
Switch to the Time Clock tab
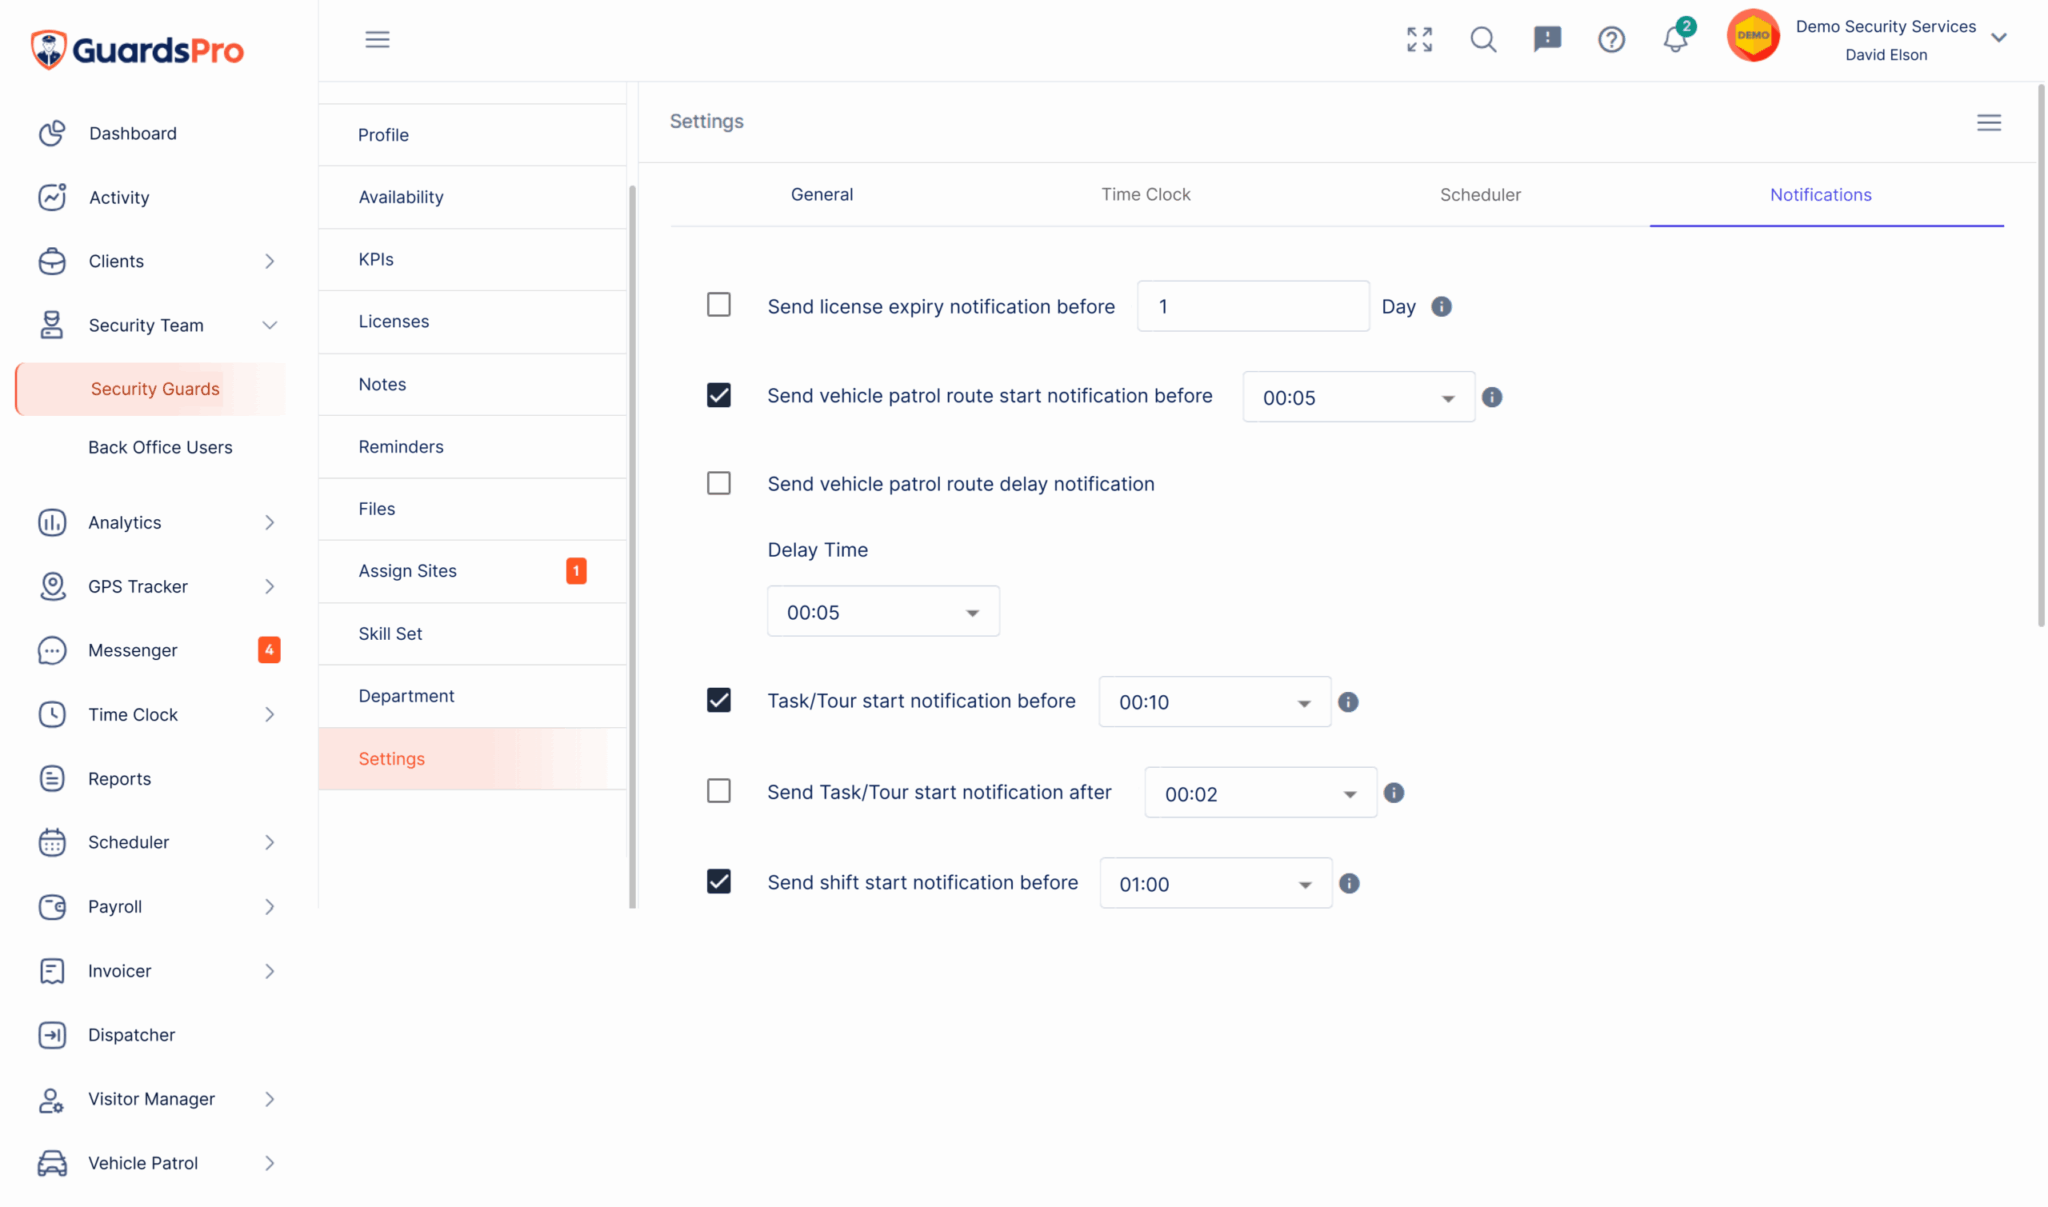(x=1145, y=195)
